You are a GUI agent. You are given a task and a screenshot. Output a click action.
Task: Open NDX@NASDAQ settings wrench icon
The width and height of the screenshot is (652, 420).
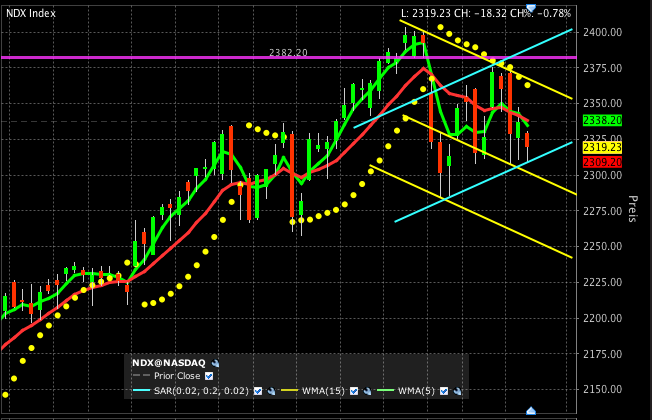215,363
